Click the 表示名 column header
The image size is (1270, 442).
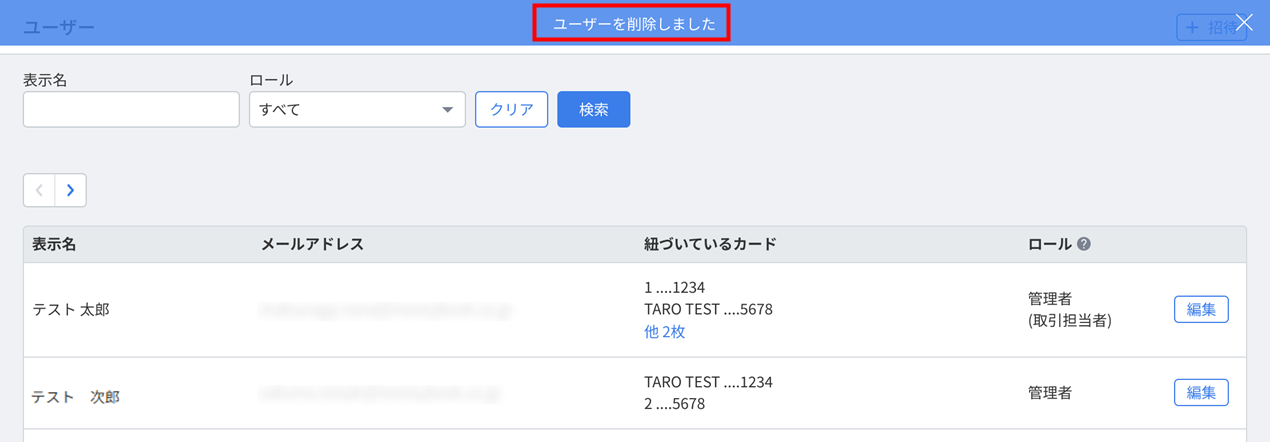(54, 244)
